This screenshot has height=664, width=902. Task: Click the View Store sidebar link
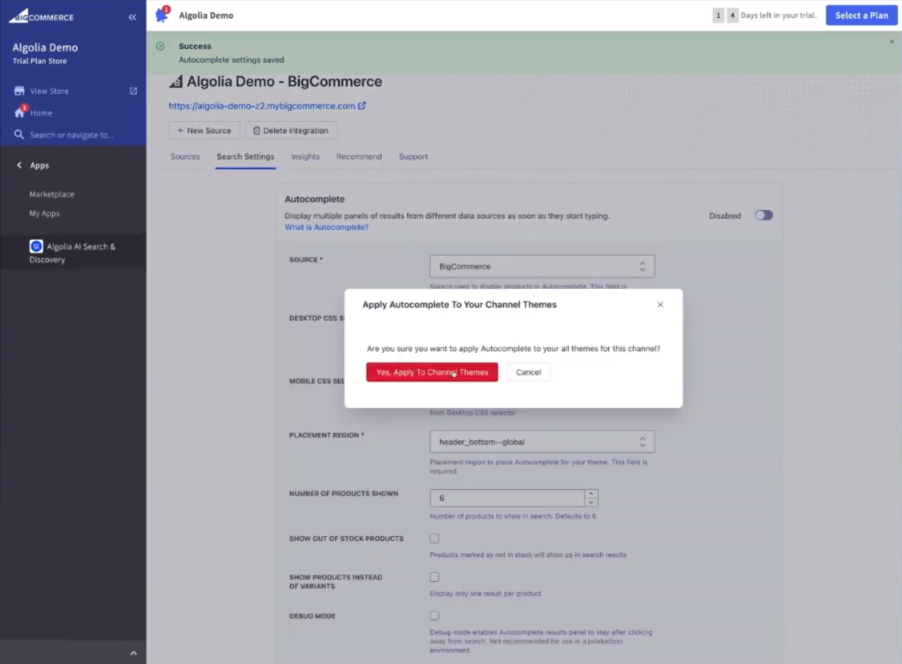(x=49, y=91)
